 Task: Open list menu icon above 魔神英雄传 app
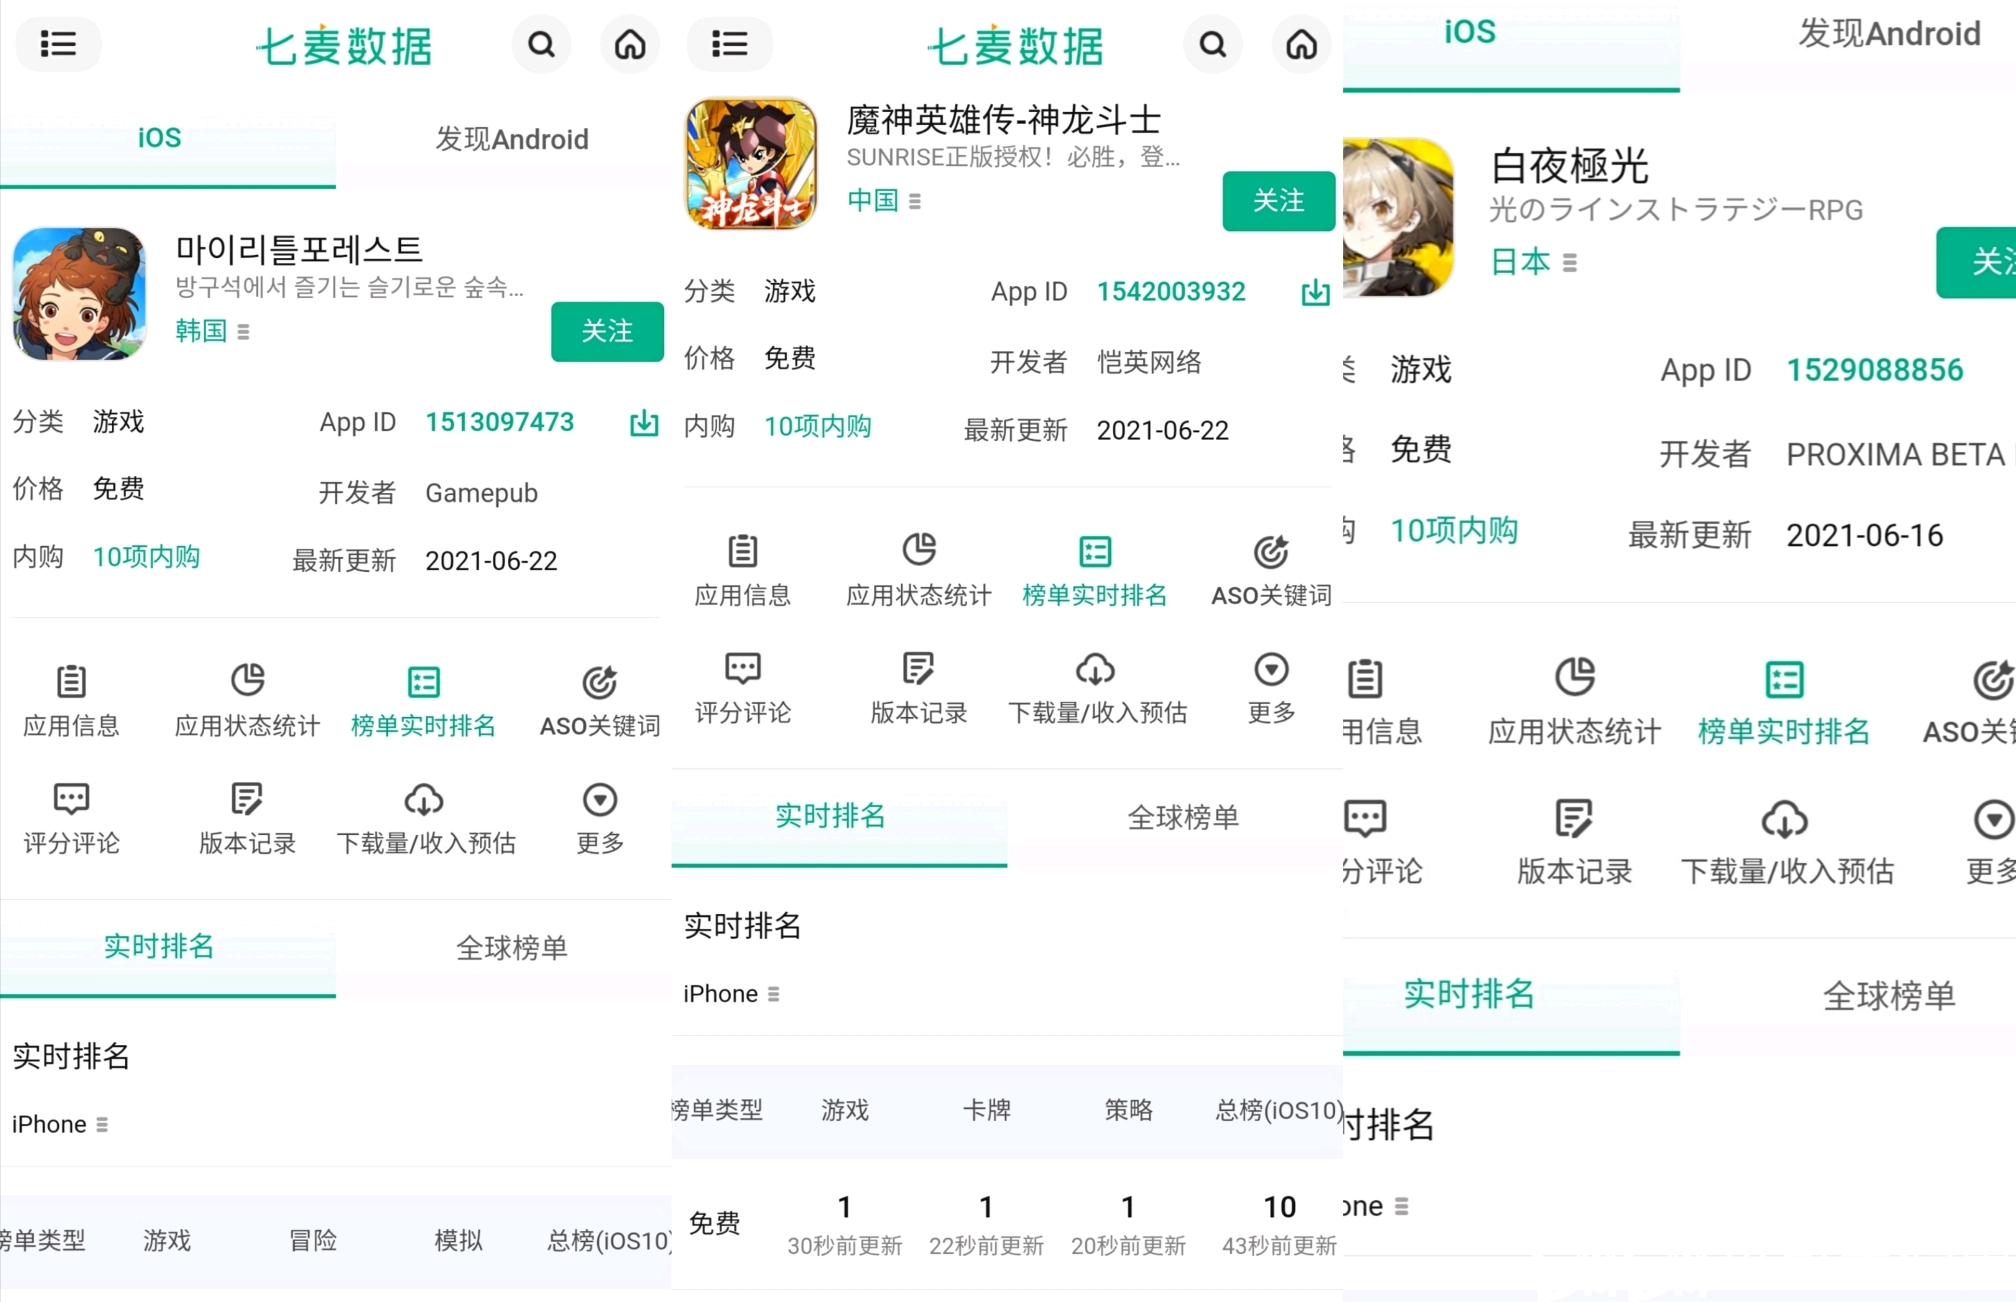[729, 44]
